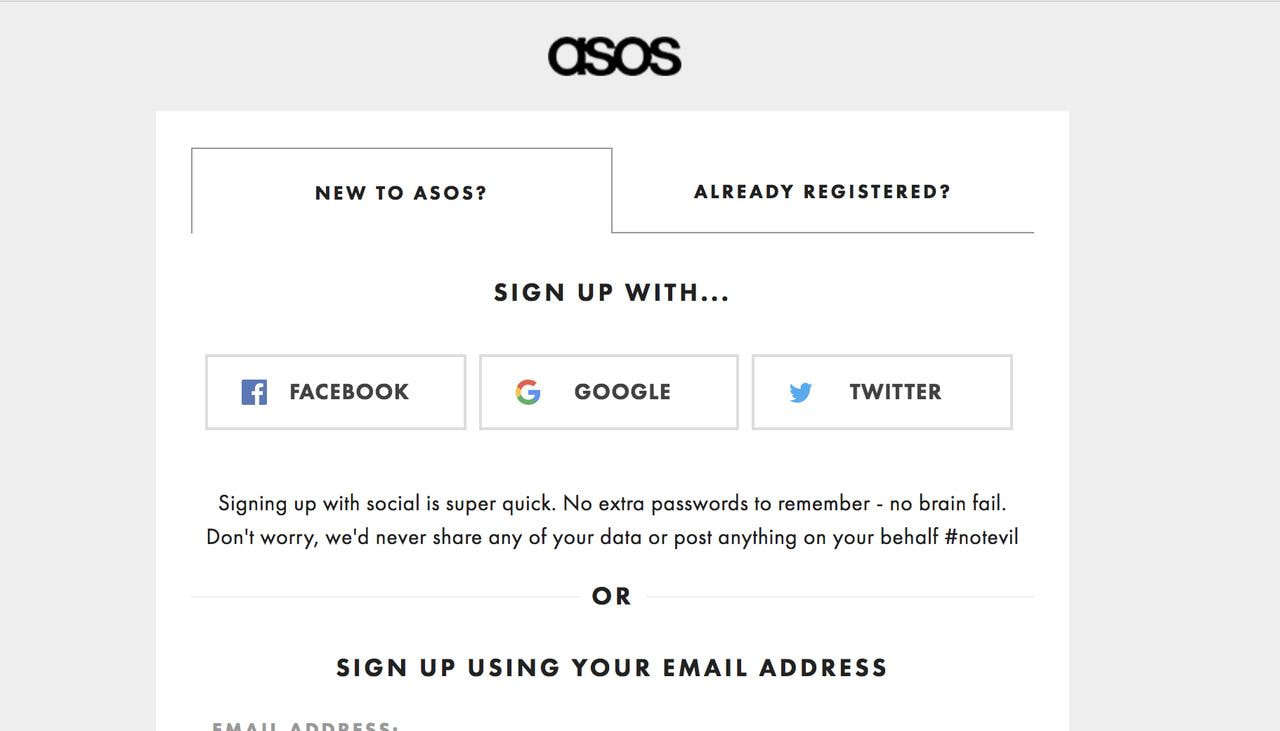Choose the GOOGLE text label to sign up
The height and width of the screenshot is (731, 1280).
point(622,392)
